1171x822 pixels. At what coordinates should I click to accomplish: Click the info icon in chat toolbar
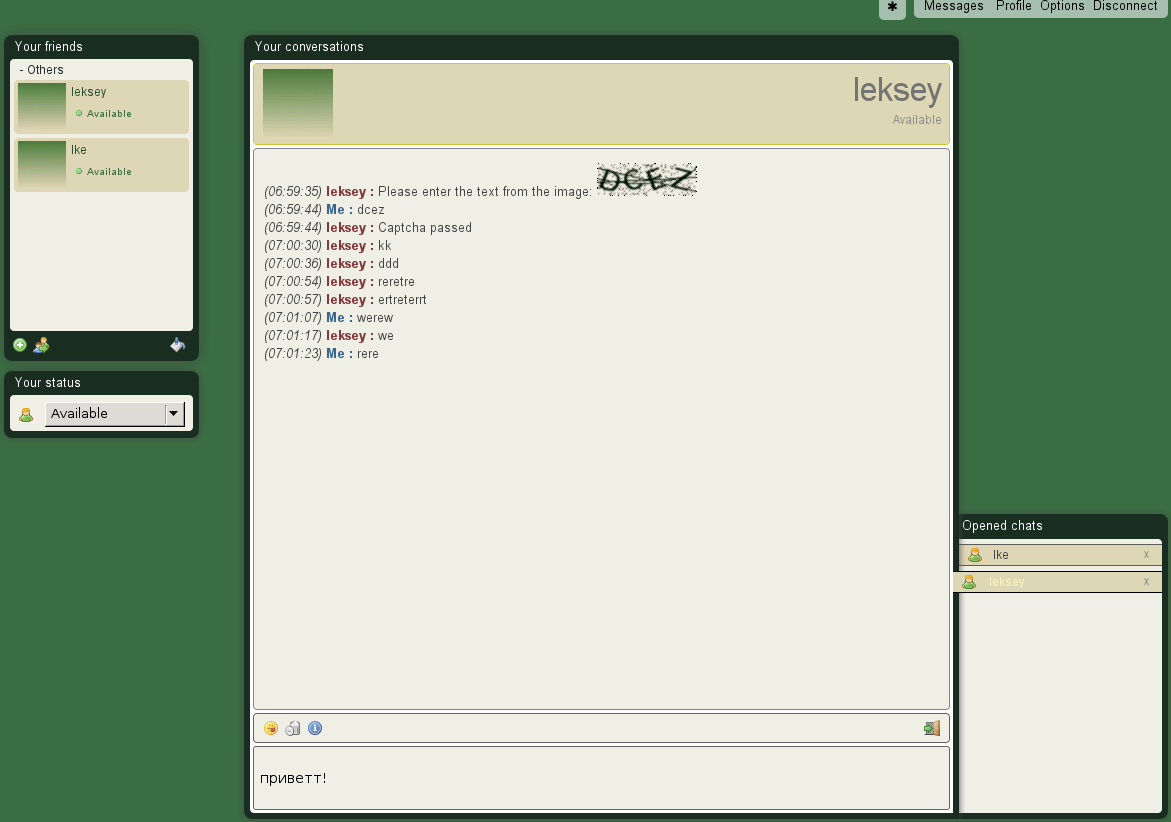315,728
